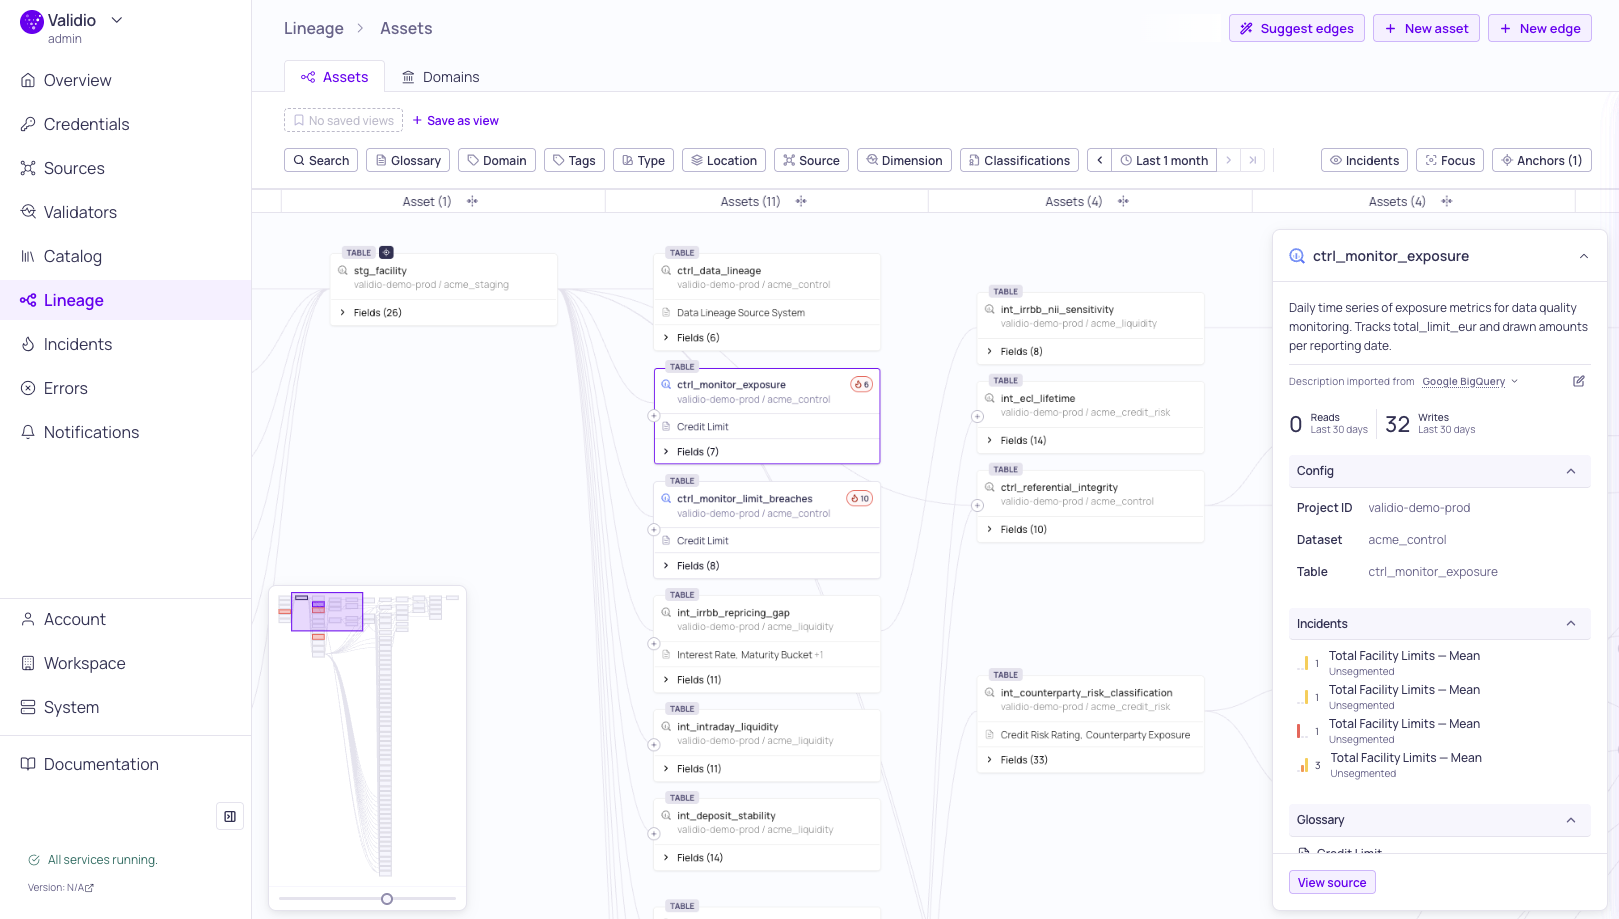This screenshot has width=1619, height=919.
Task: Click the incident badge on ctrl_monitor_limit_breaches
Action: tap(860, 498)
